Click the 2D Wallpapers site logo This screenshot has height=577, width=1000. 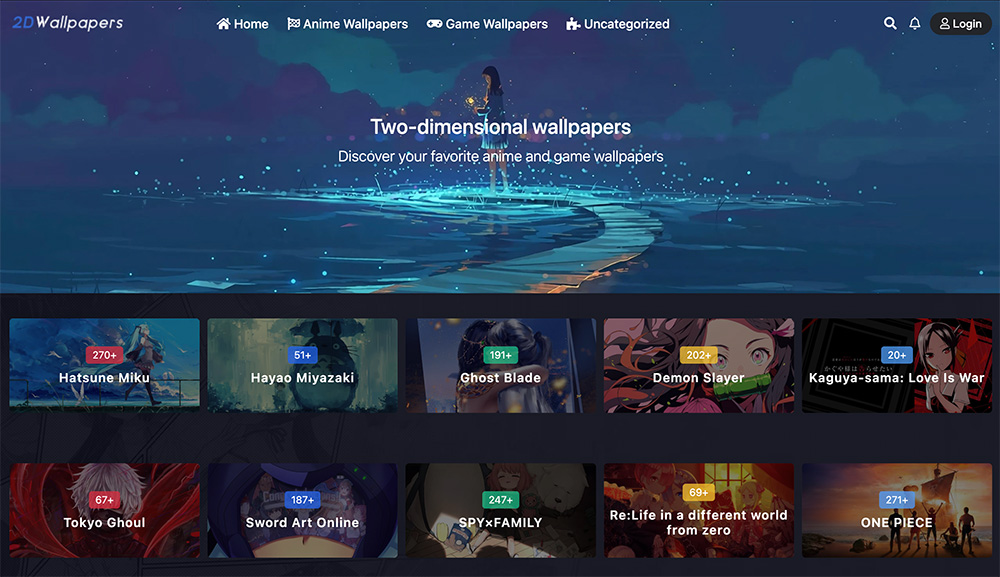click(68, 23)
